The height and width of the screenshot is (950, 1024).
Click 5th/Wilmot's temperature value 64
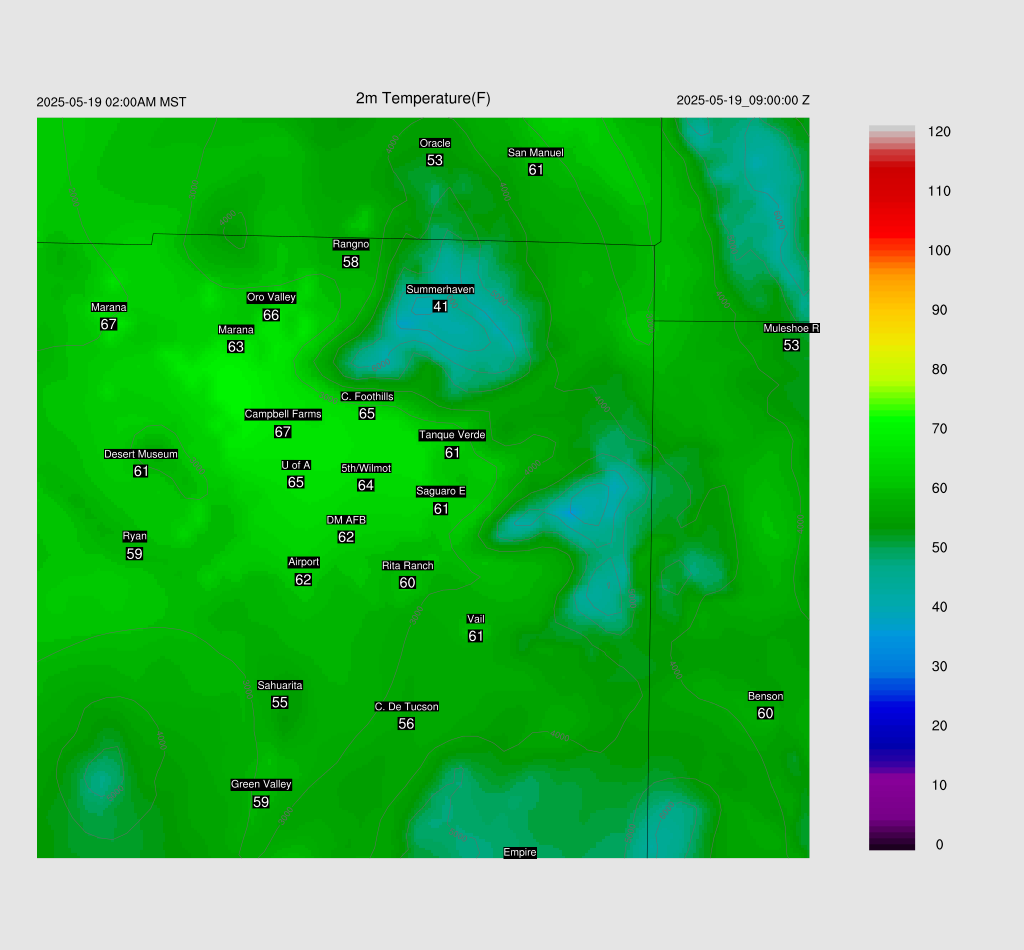tap(366, 485)
